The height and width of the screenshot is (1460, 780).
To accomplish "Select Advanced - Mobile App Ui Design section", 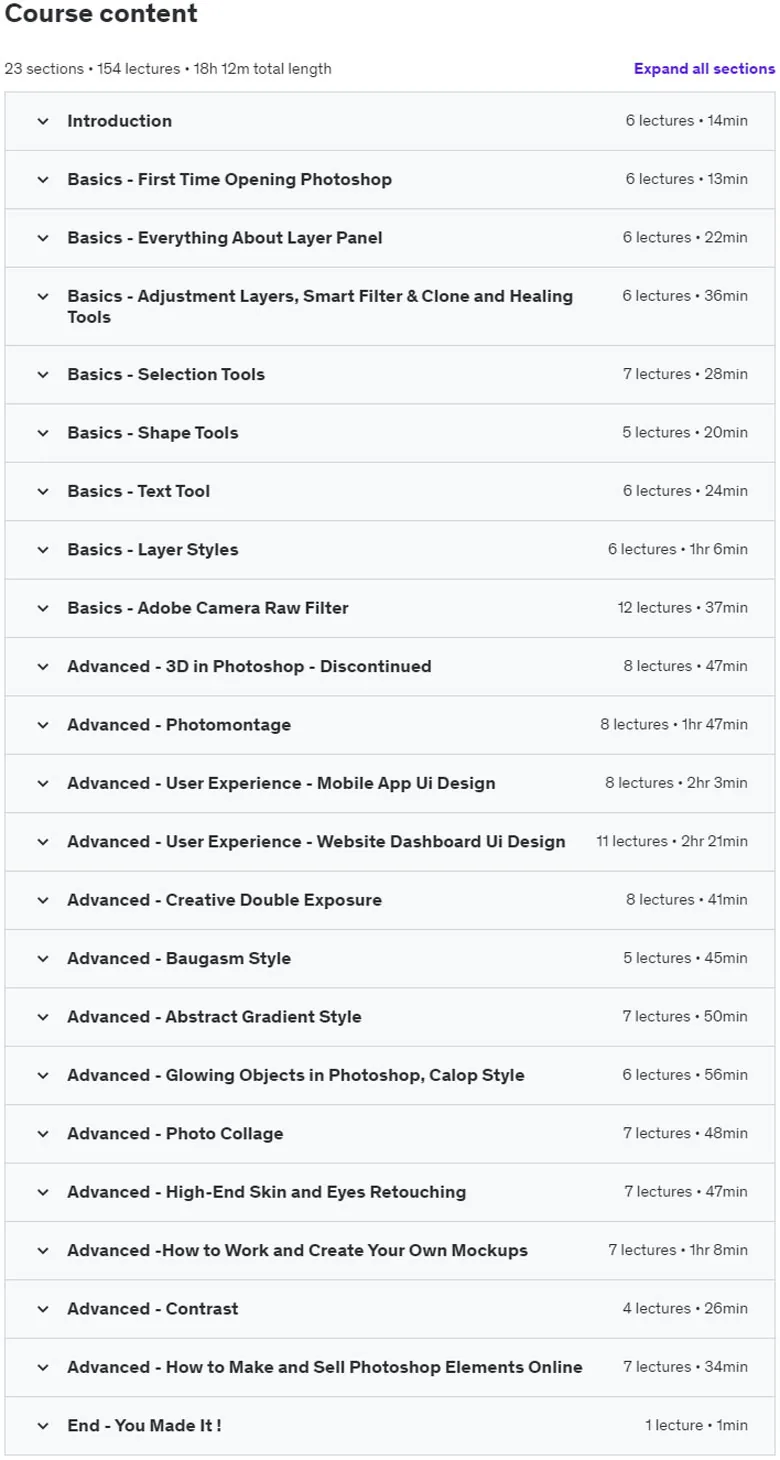I will pyautogui.click(x=390, y=784).
